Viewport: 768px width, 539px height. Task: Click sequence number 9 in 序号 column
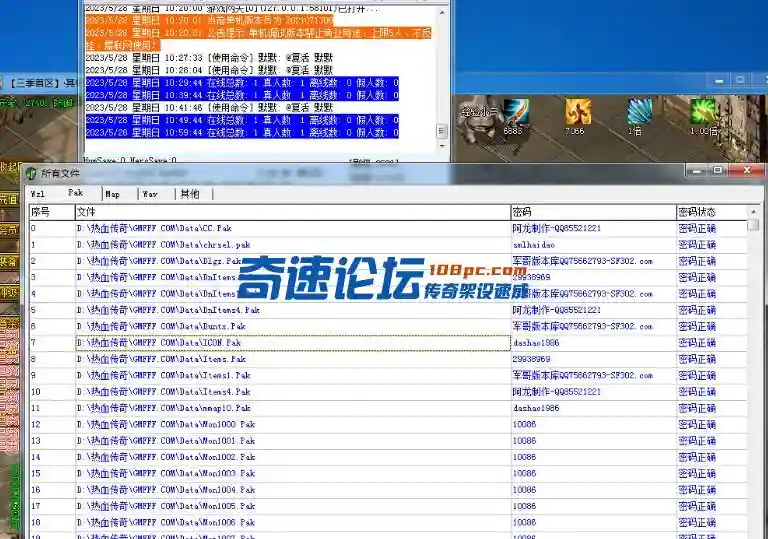coord(33,375)
